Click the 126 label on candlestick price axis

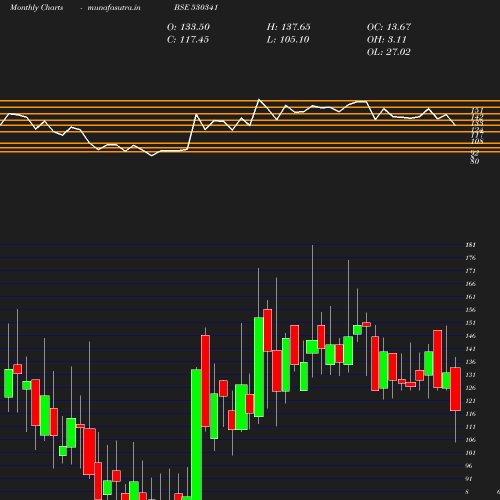[x=470, y=388]
